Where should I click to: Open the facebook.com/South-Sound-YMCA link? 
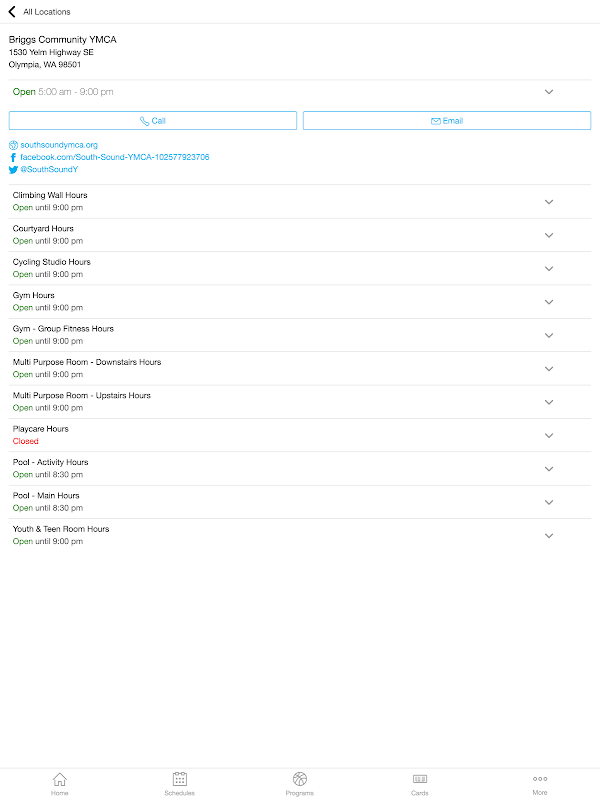[x=115, y=157]
